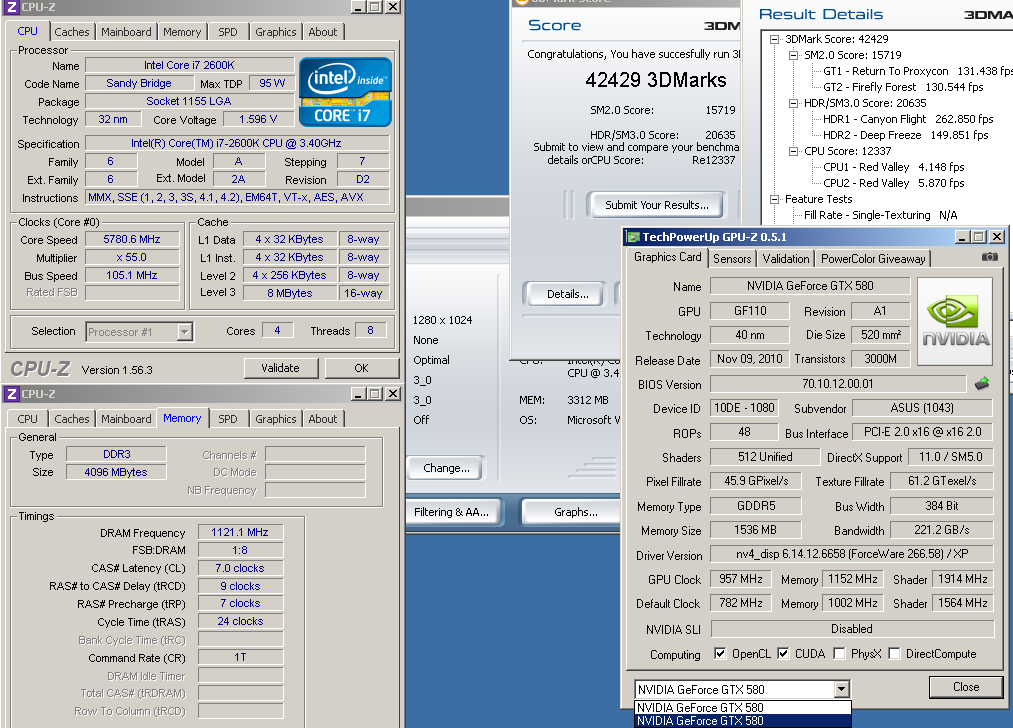This screenshot has width=1013, height=728.
Task: Open the Mainboard tab in top CPU-Z
Action: (126, 32)
